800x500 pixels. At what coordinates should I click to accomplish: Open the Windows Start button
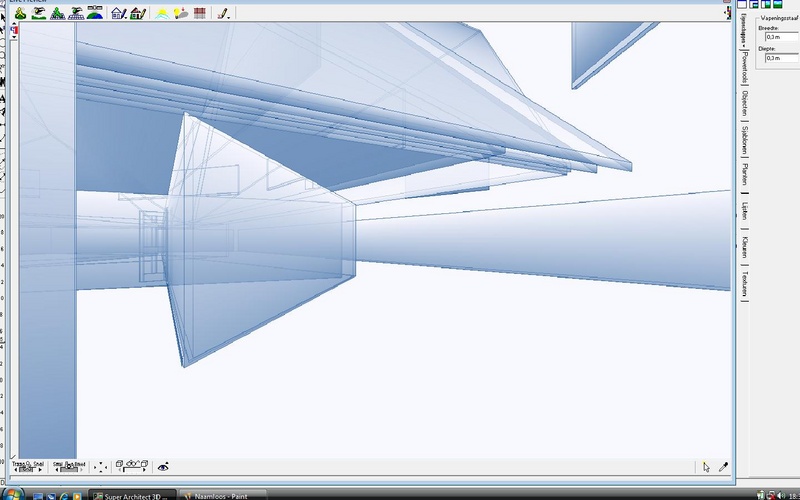[x=11, y=494]
